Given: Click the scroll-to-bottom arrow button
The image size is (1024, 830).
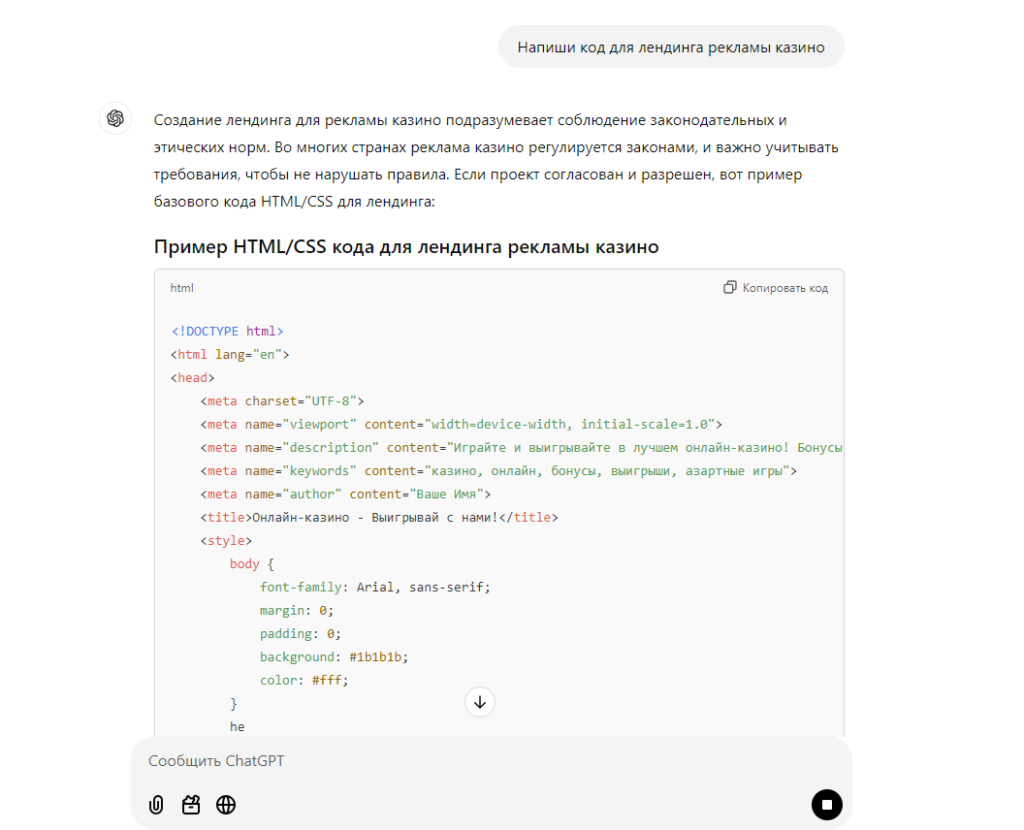Looking at the screenshot, I should (x=480, y=702).
